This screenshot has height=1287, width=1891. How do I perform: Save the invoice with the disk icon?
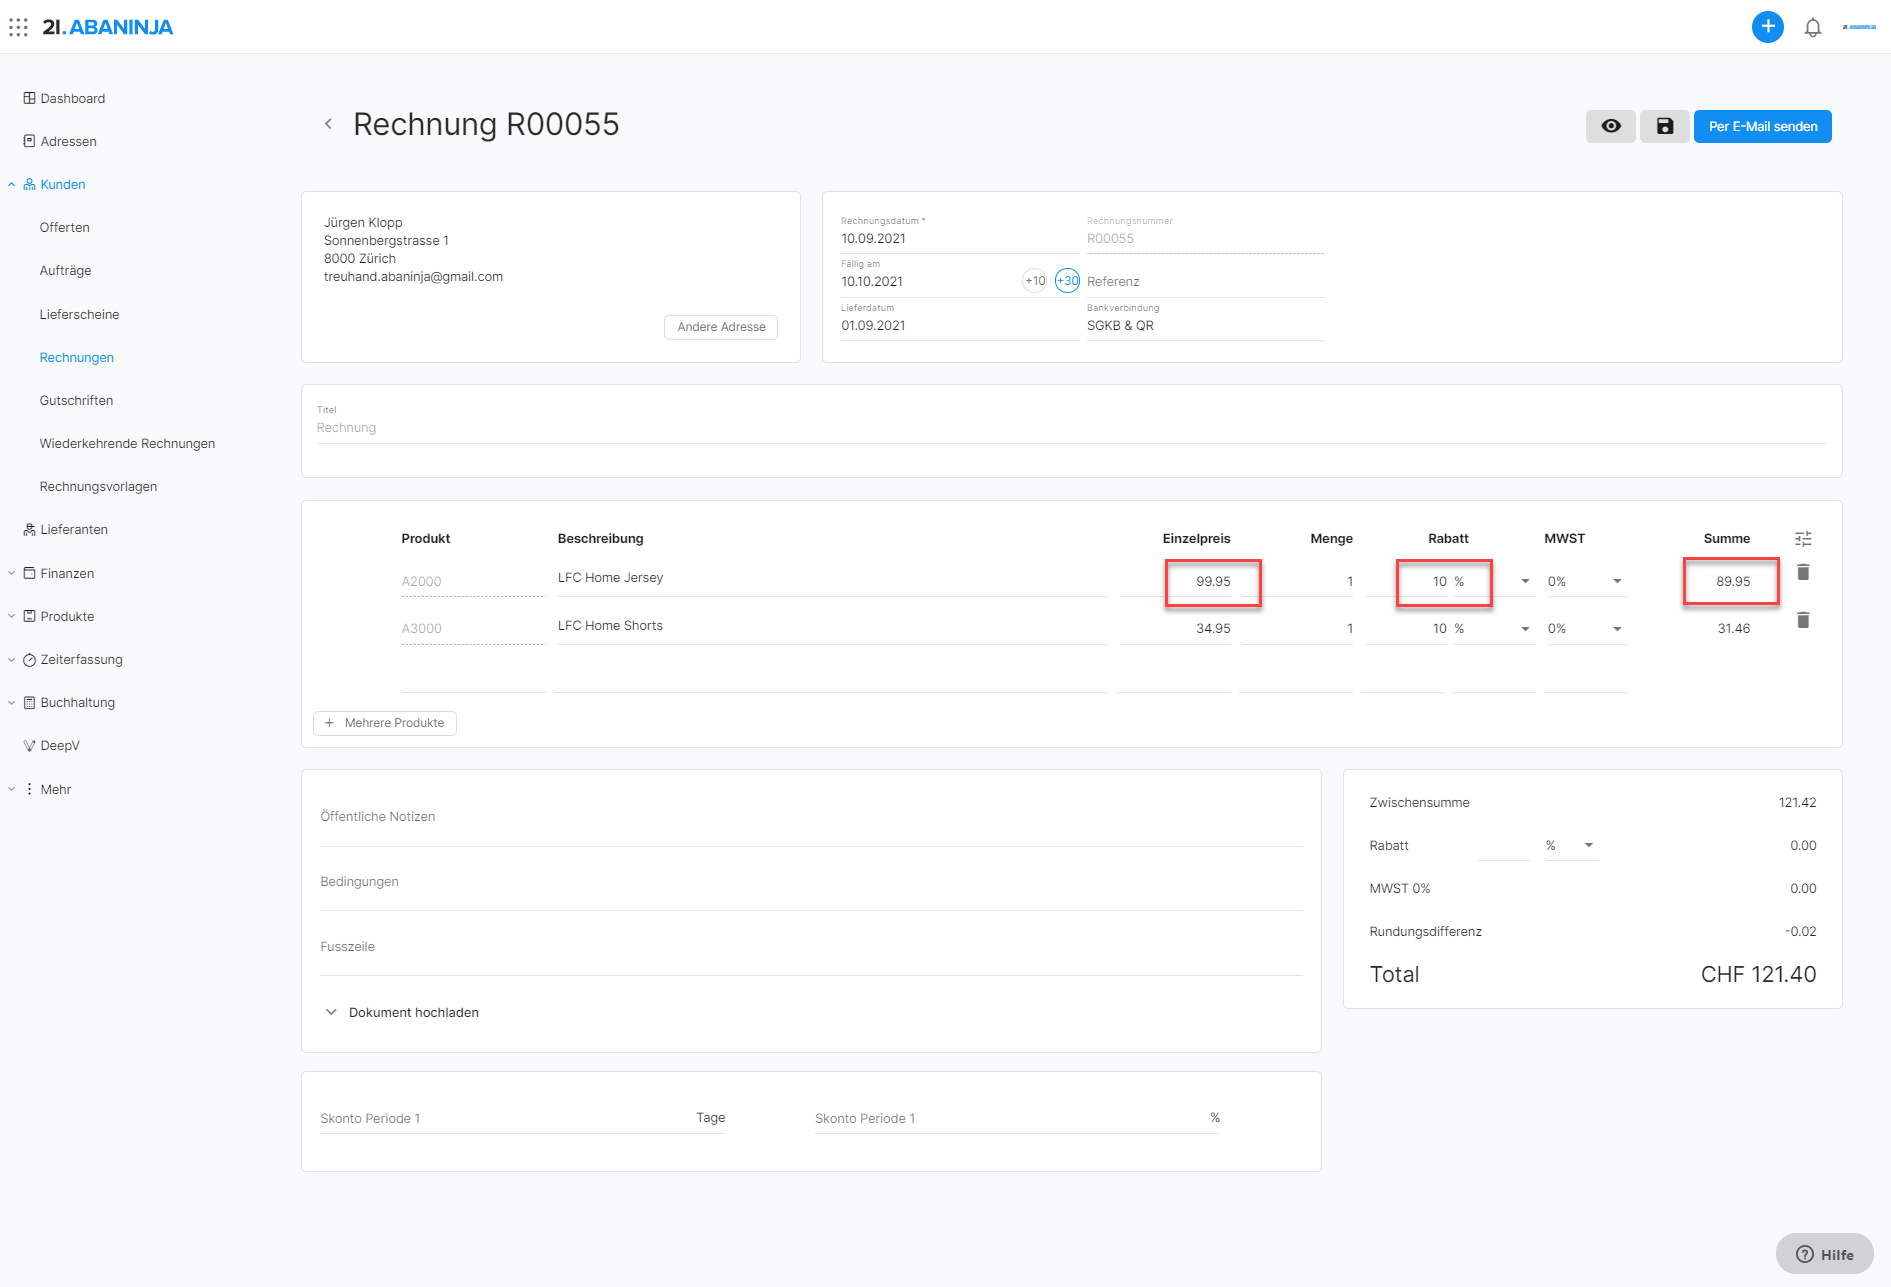1664,126
